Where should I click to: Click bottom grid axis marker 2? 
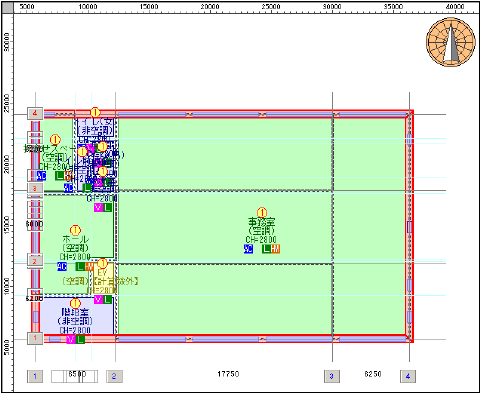(x=114, y=376)
